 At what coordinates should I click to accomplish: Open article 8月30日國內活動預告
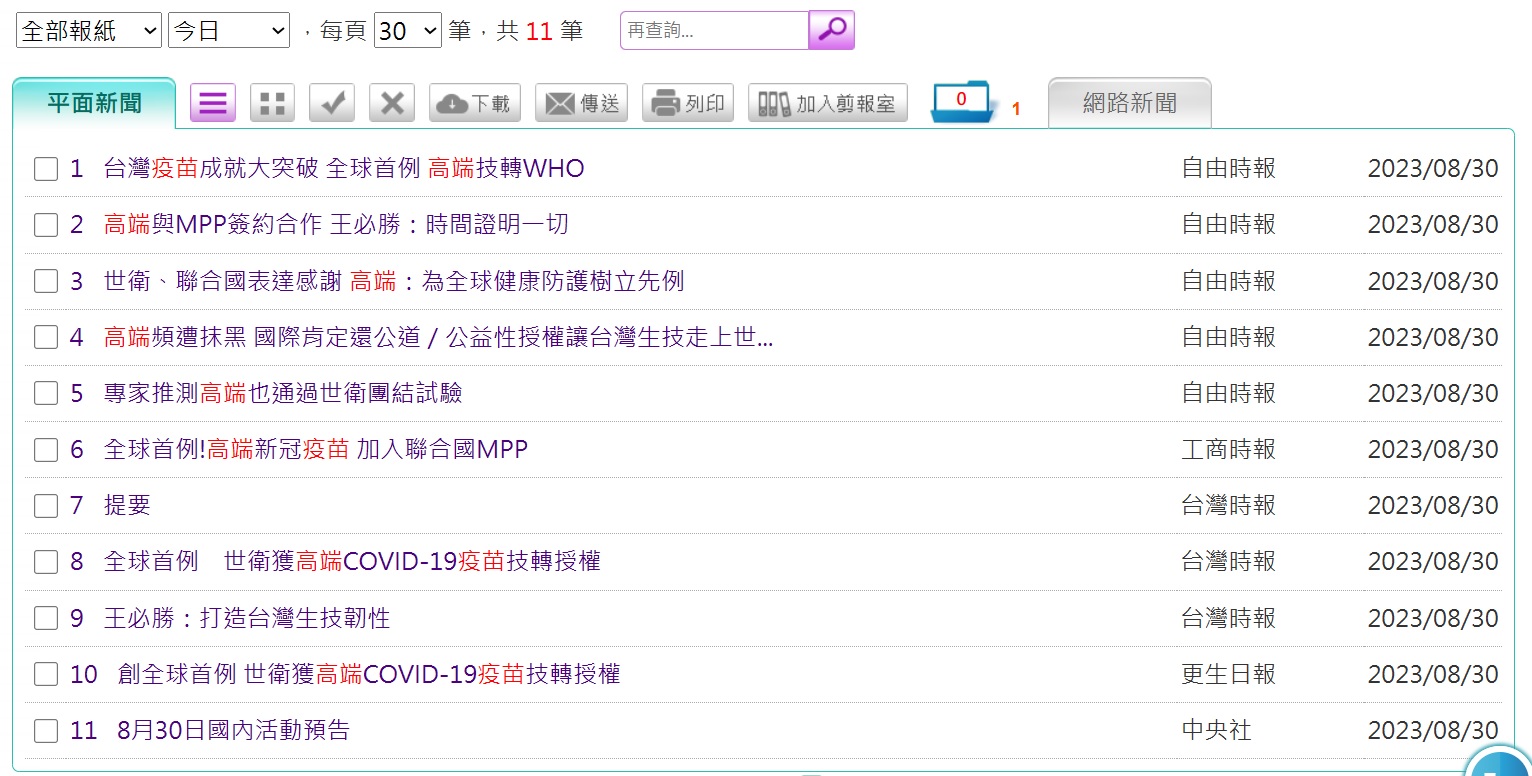pos(233,731)
